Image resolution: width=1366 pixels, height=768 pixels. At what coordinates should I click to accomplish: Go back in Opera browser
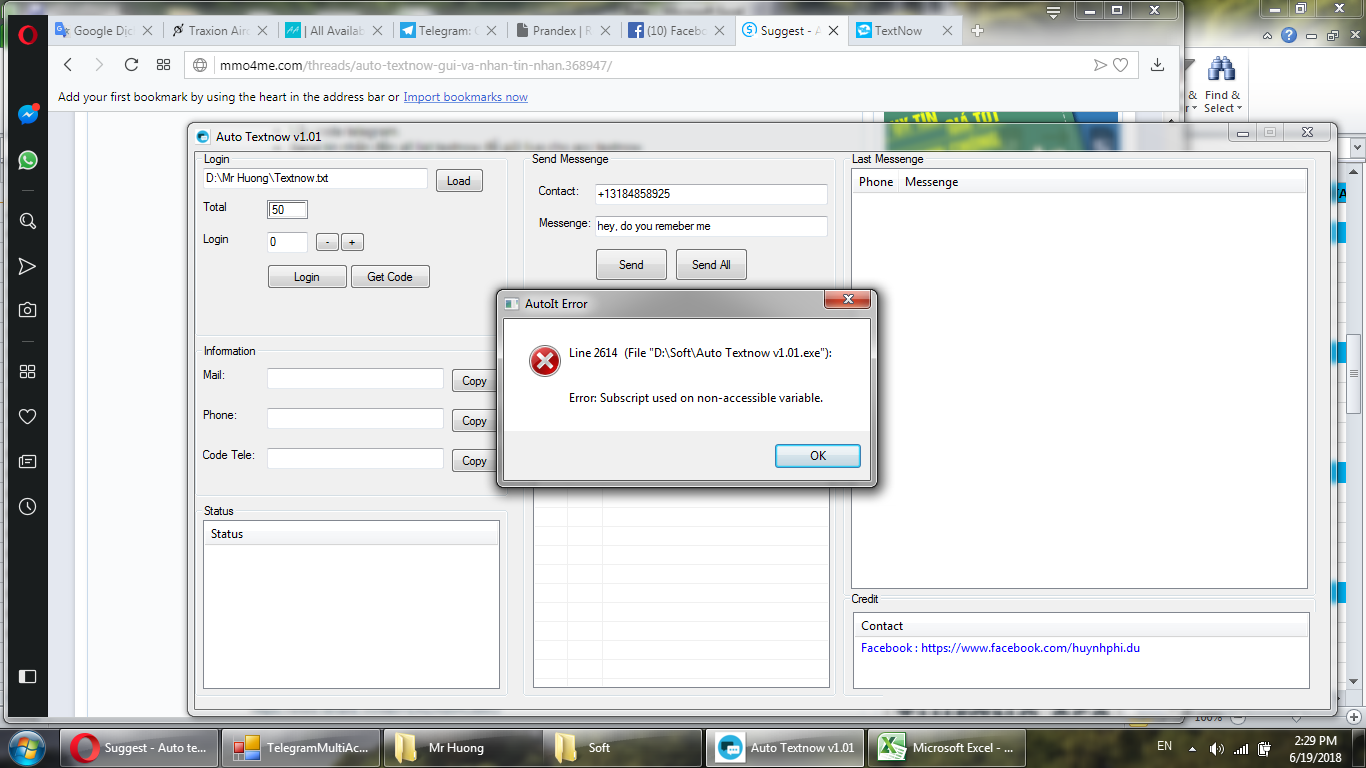(x=68, y=65)
